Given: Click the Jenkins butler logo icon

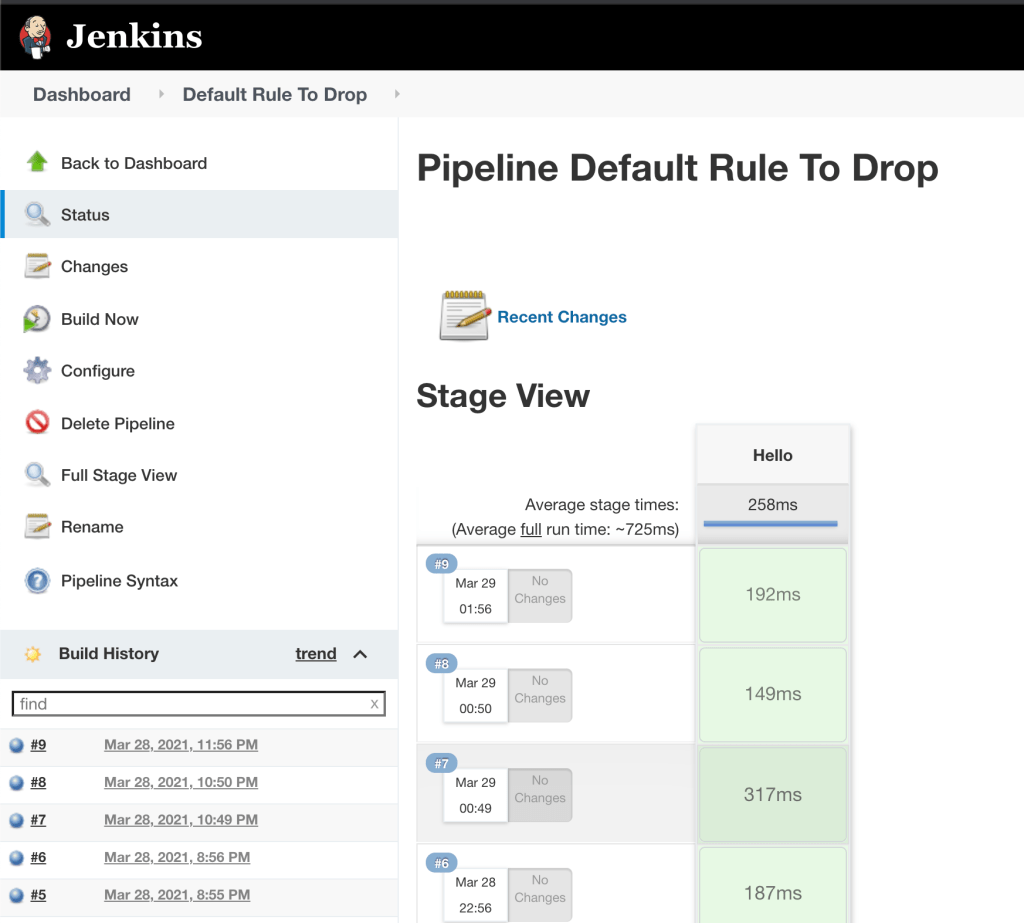Looking at the screenshot, I should (36, 37).
